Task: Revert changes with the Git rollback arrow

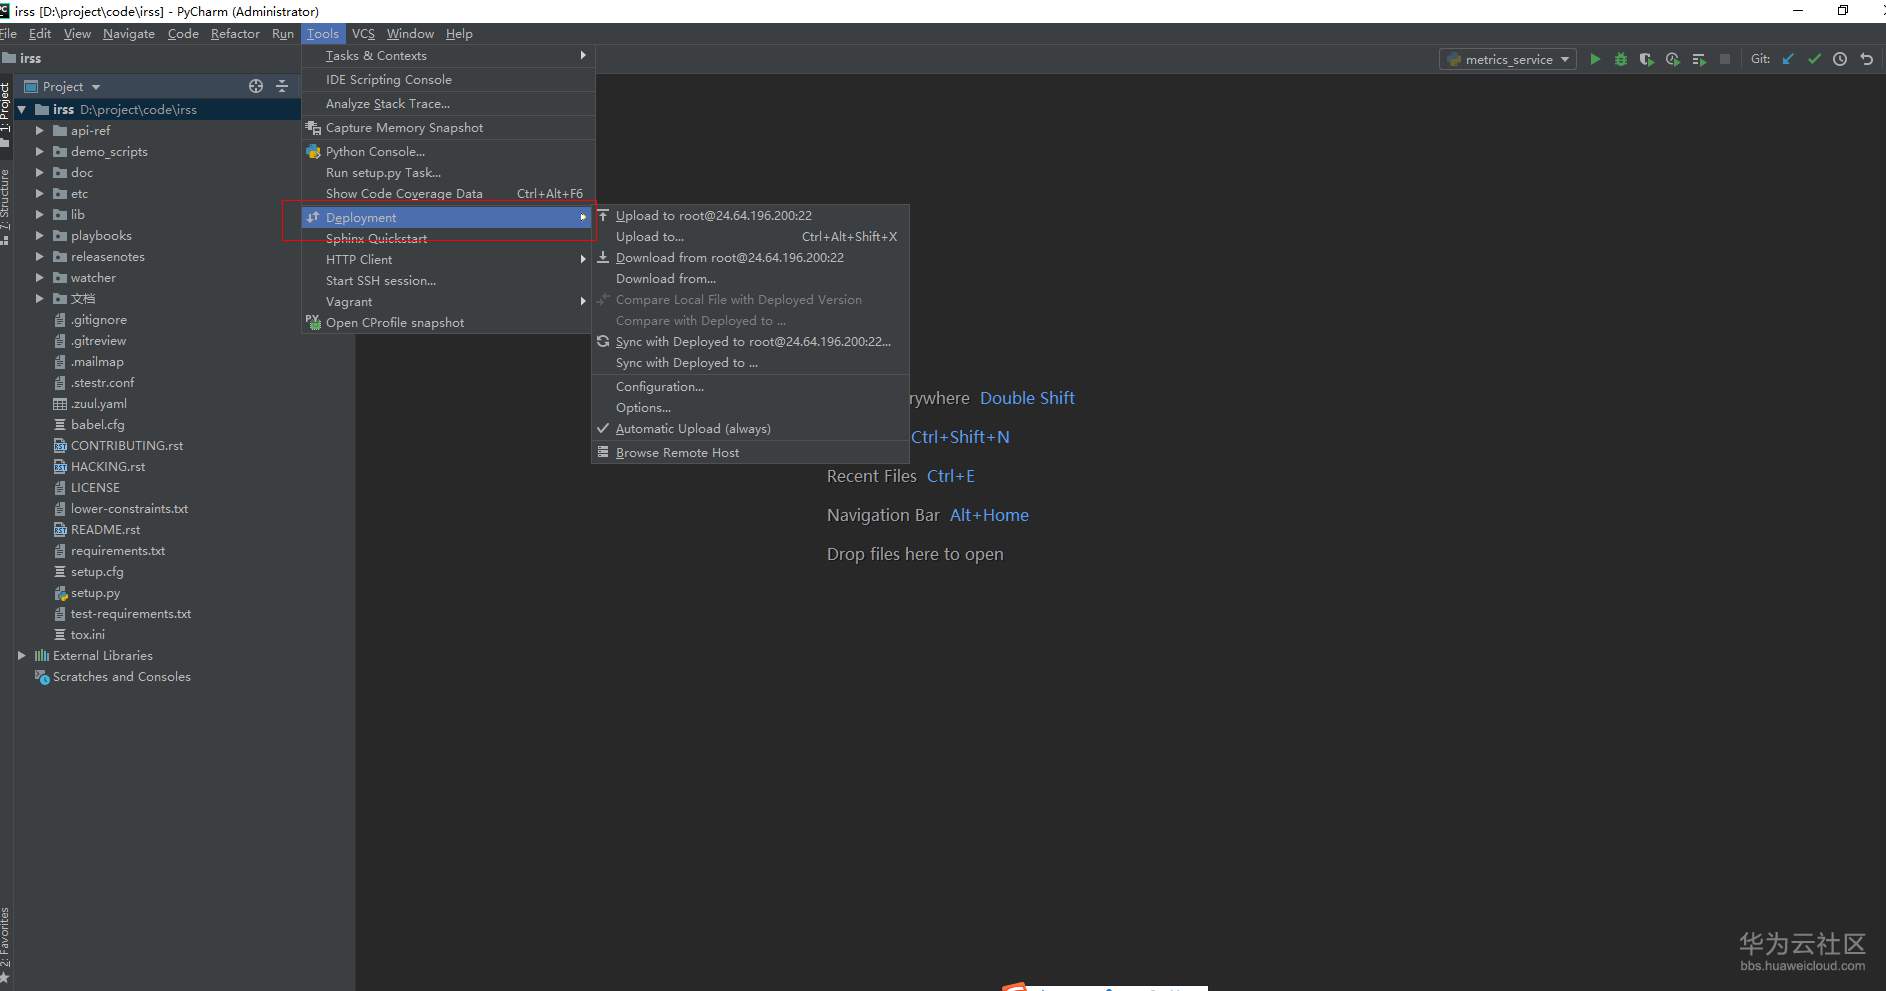Action: [x=1866, y=59]
